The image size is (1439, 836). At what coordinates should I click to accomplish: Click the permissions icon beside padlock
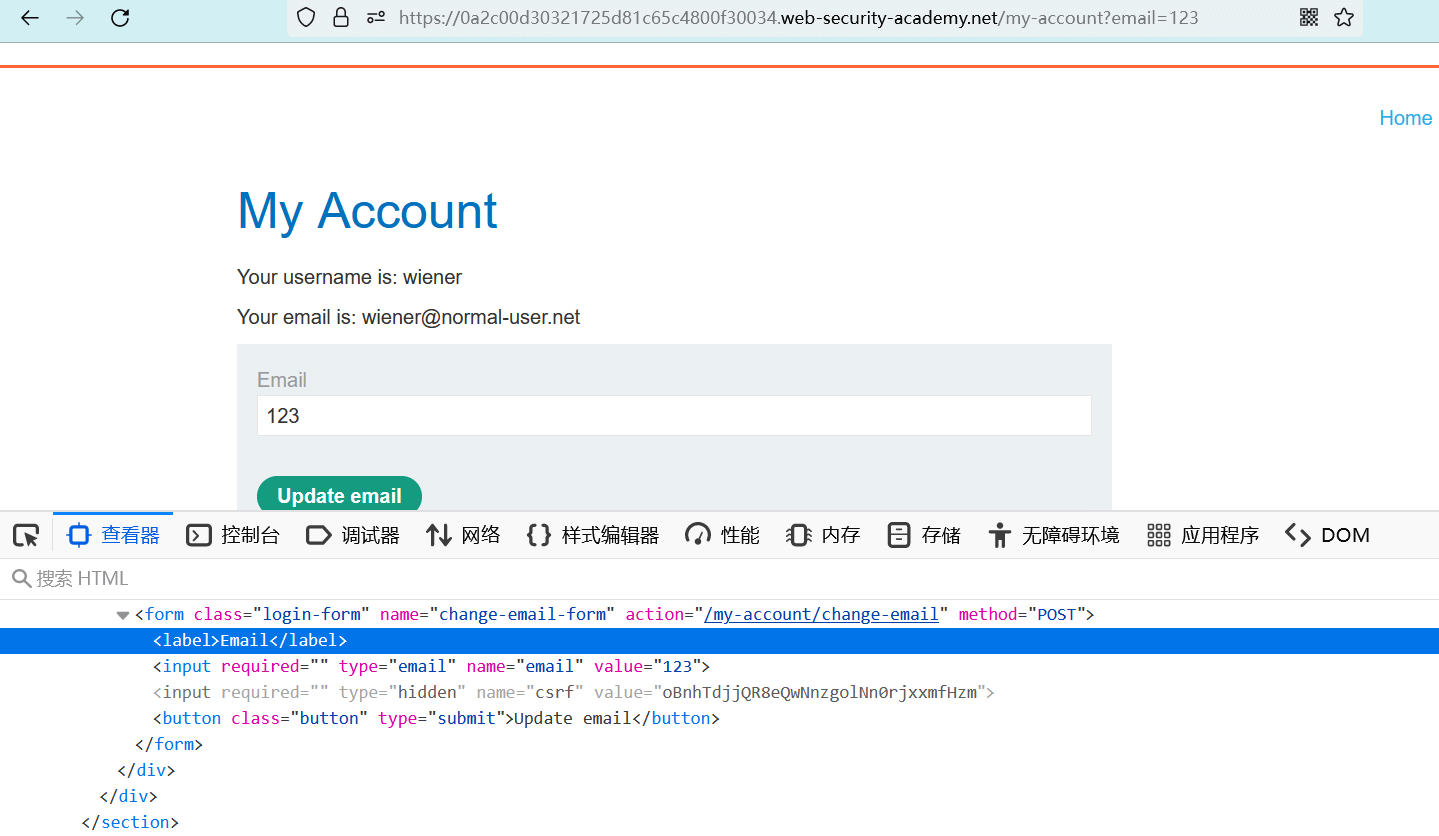click(375, 17)
